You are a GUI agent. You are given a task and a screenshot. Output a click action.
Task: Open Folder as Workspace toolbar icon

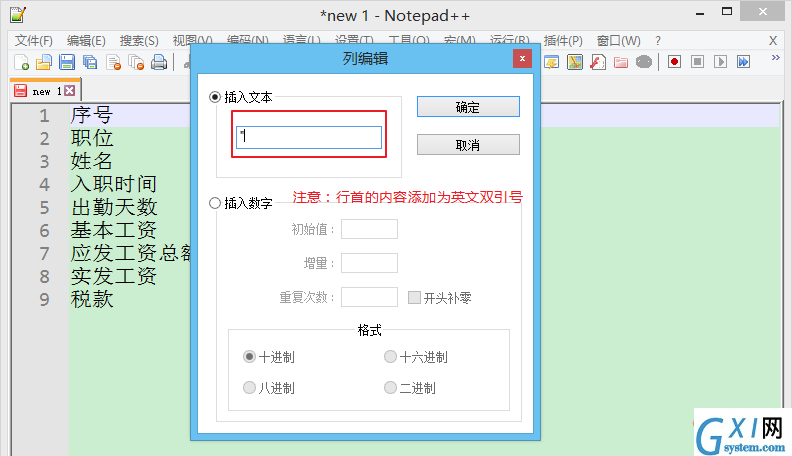coord(621,62)
